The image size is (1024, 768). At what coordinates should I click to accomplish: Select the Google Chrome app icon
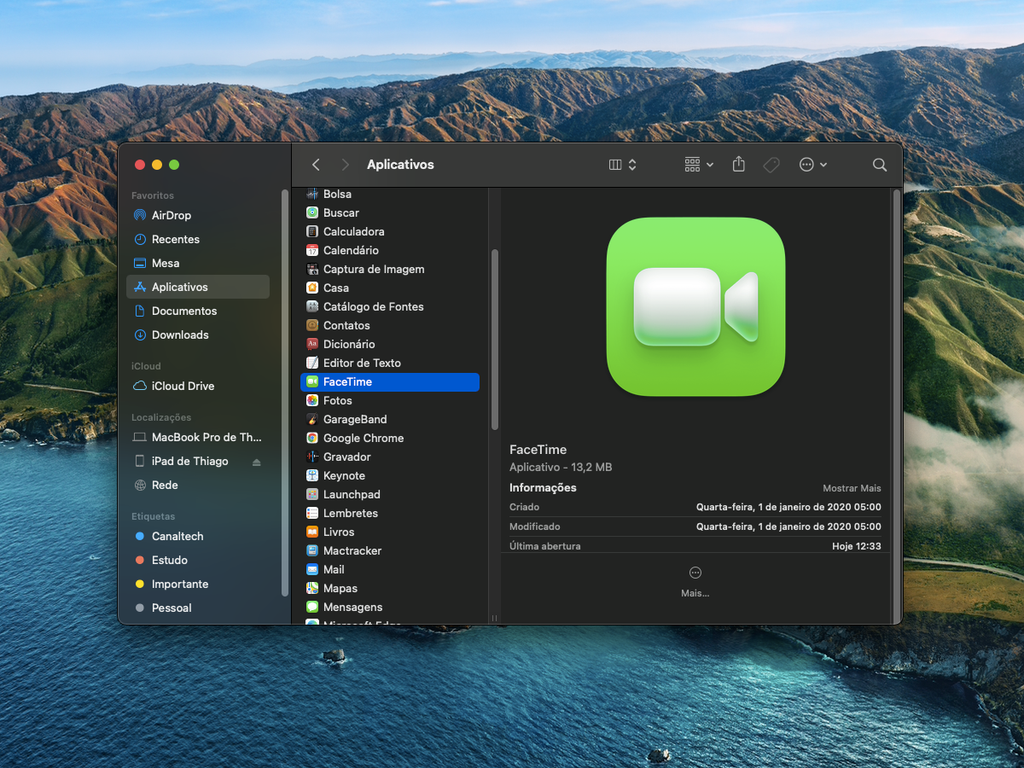tap(312, 438)
